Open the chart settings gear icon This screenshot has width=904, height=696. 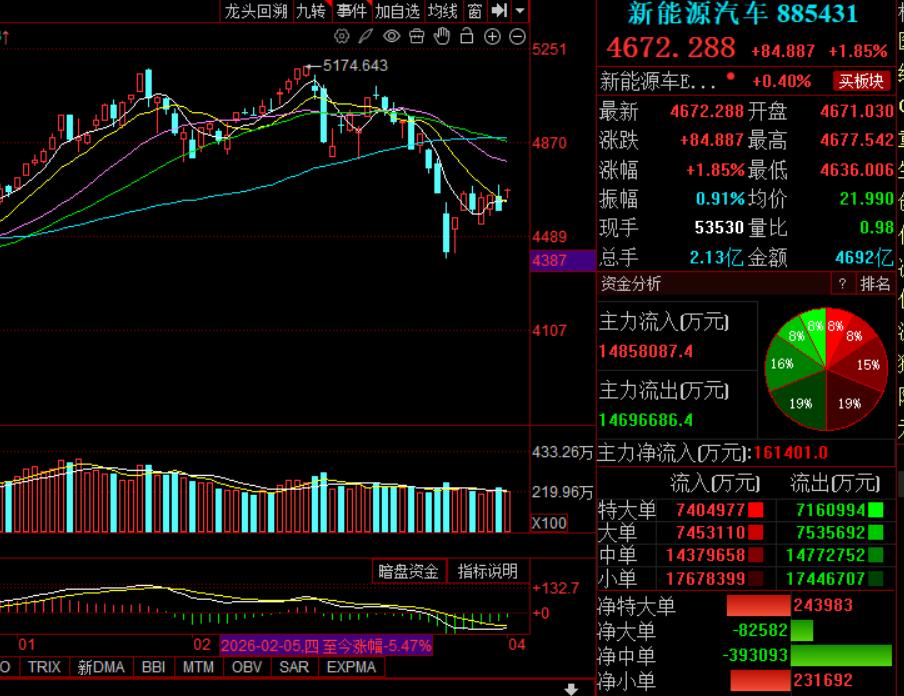pyautogui.click(x=342, y=36)
